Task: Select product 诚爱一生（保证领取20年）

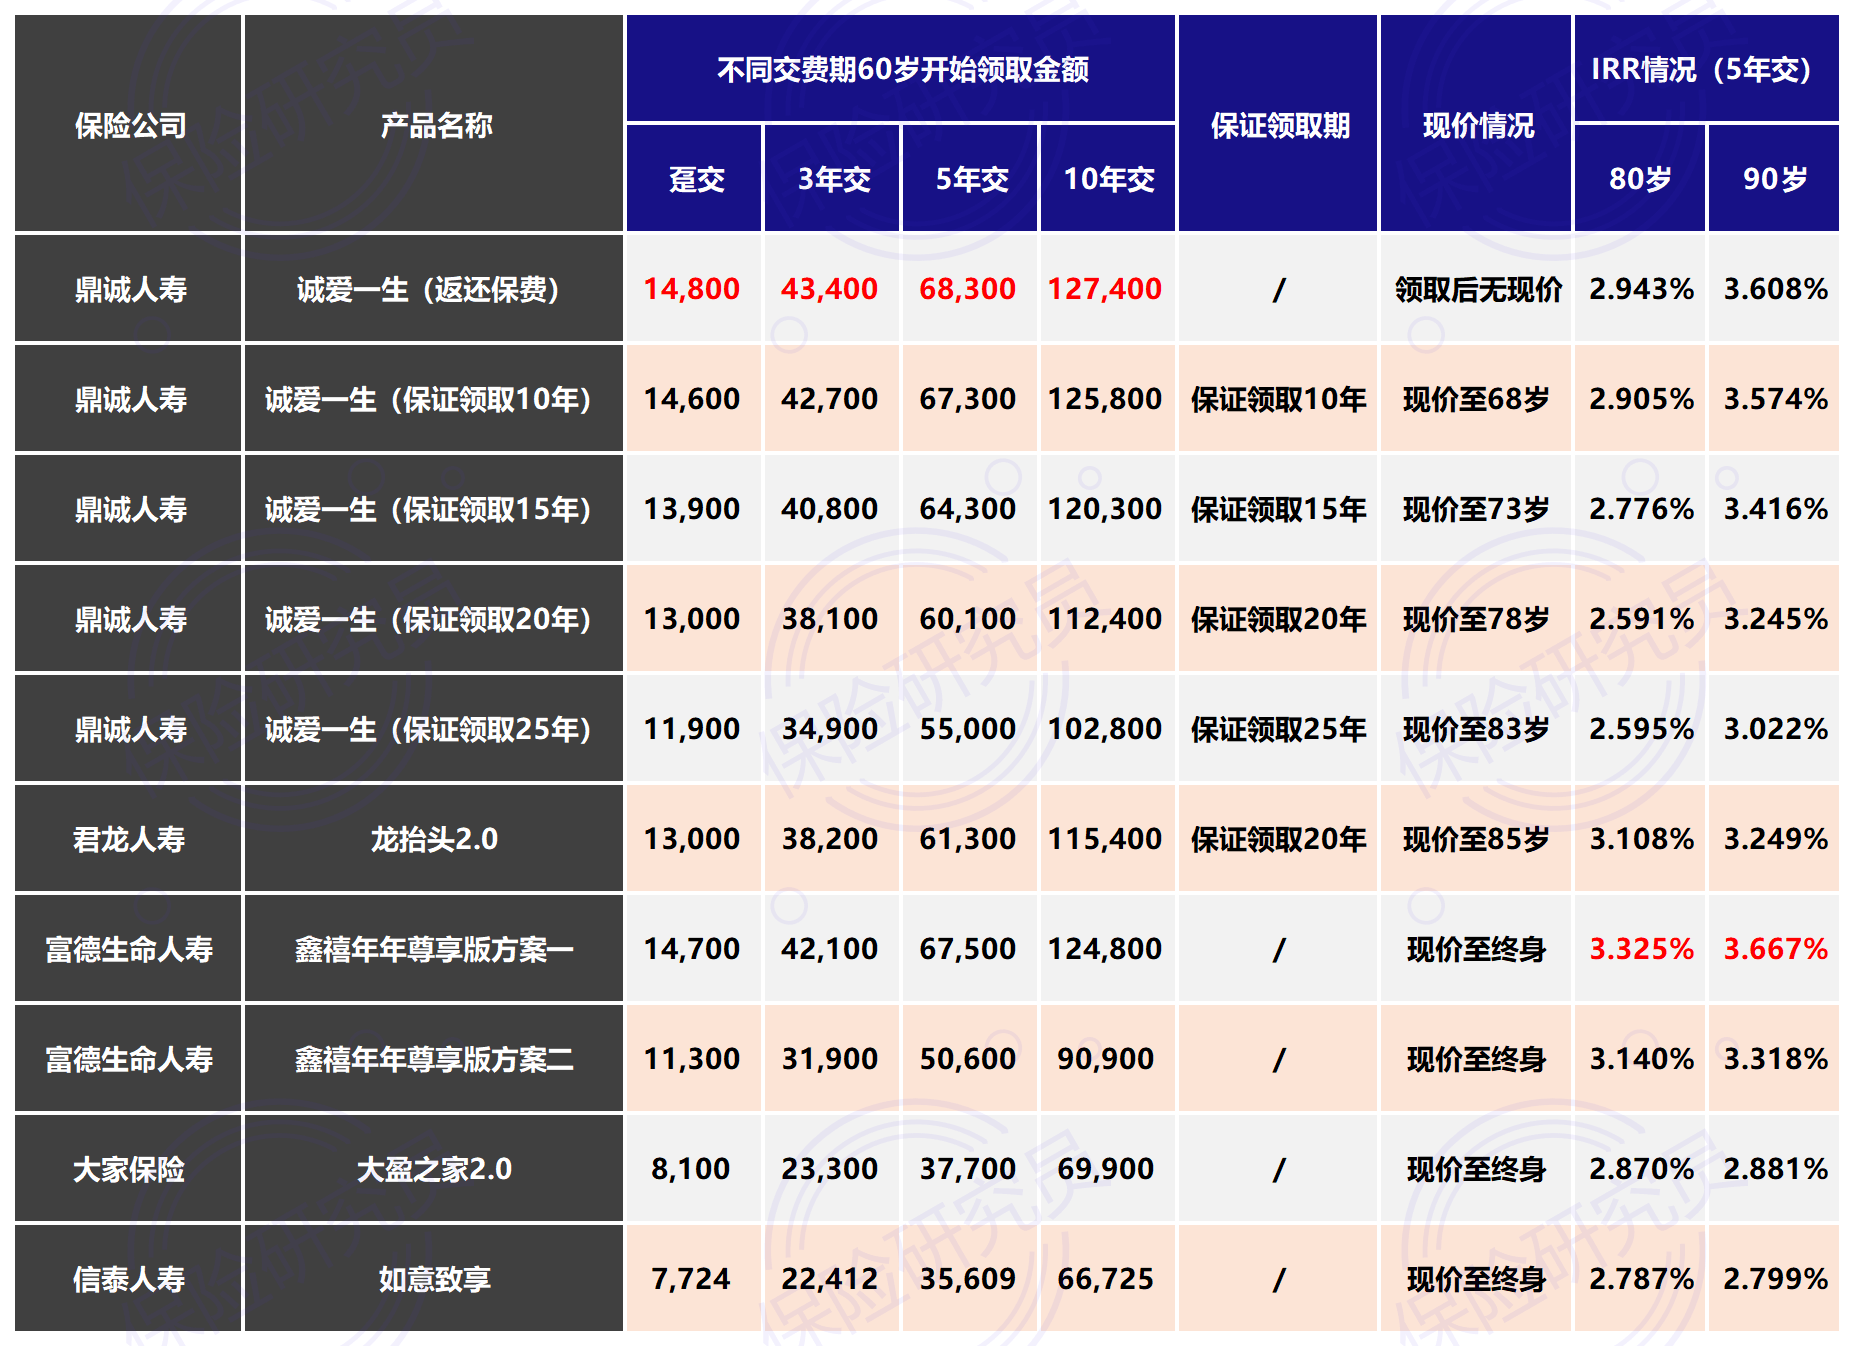Action: (x=434, y=619)
